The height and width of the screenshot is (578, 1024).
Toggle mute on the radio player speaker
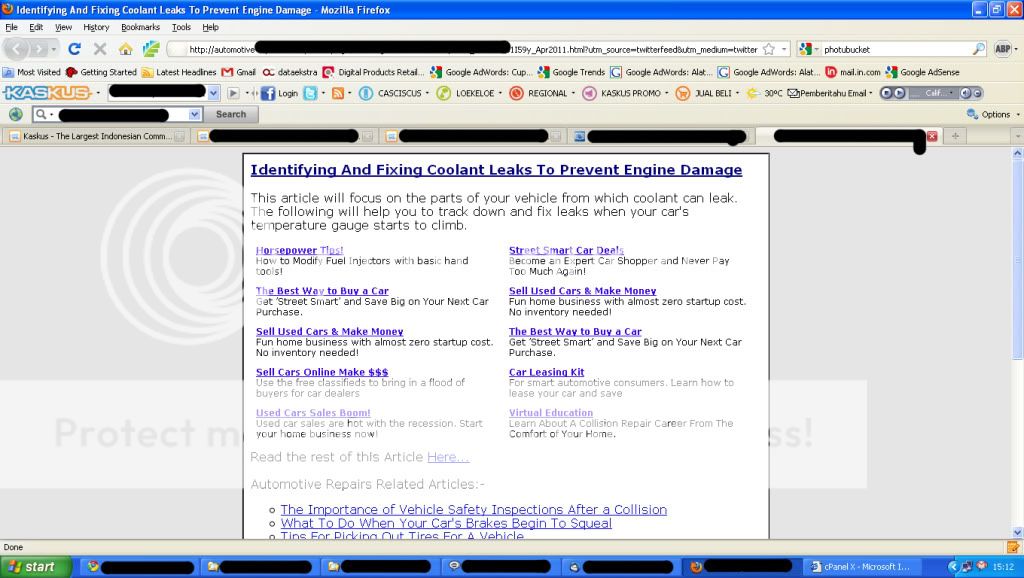click(x=966, y=93)
